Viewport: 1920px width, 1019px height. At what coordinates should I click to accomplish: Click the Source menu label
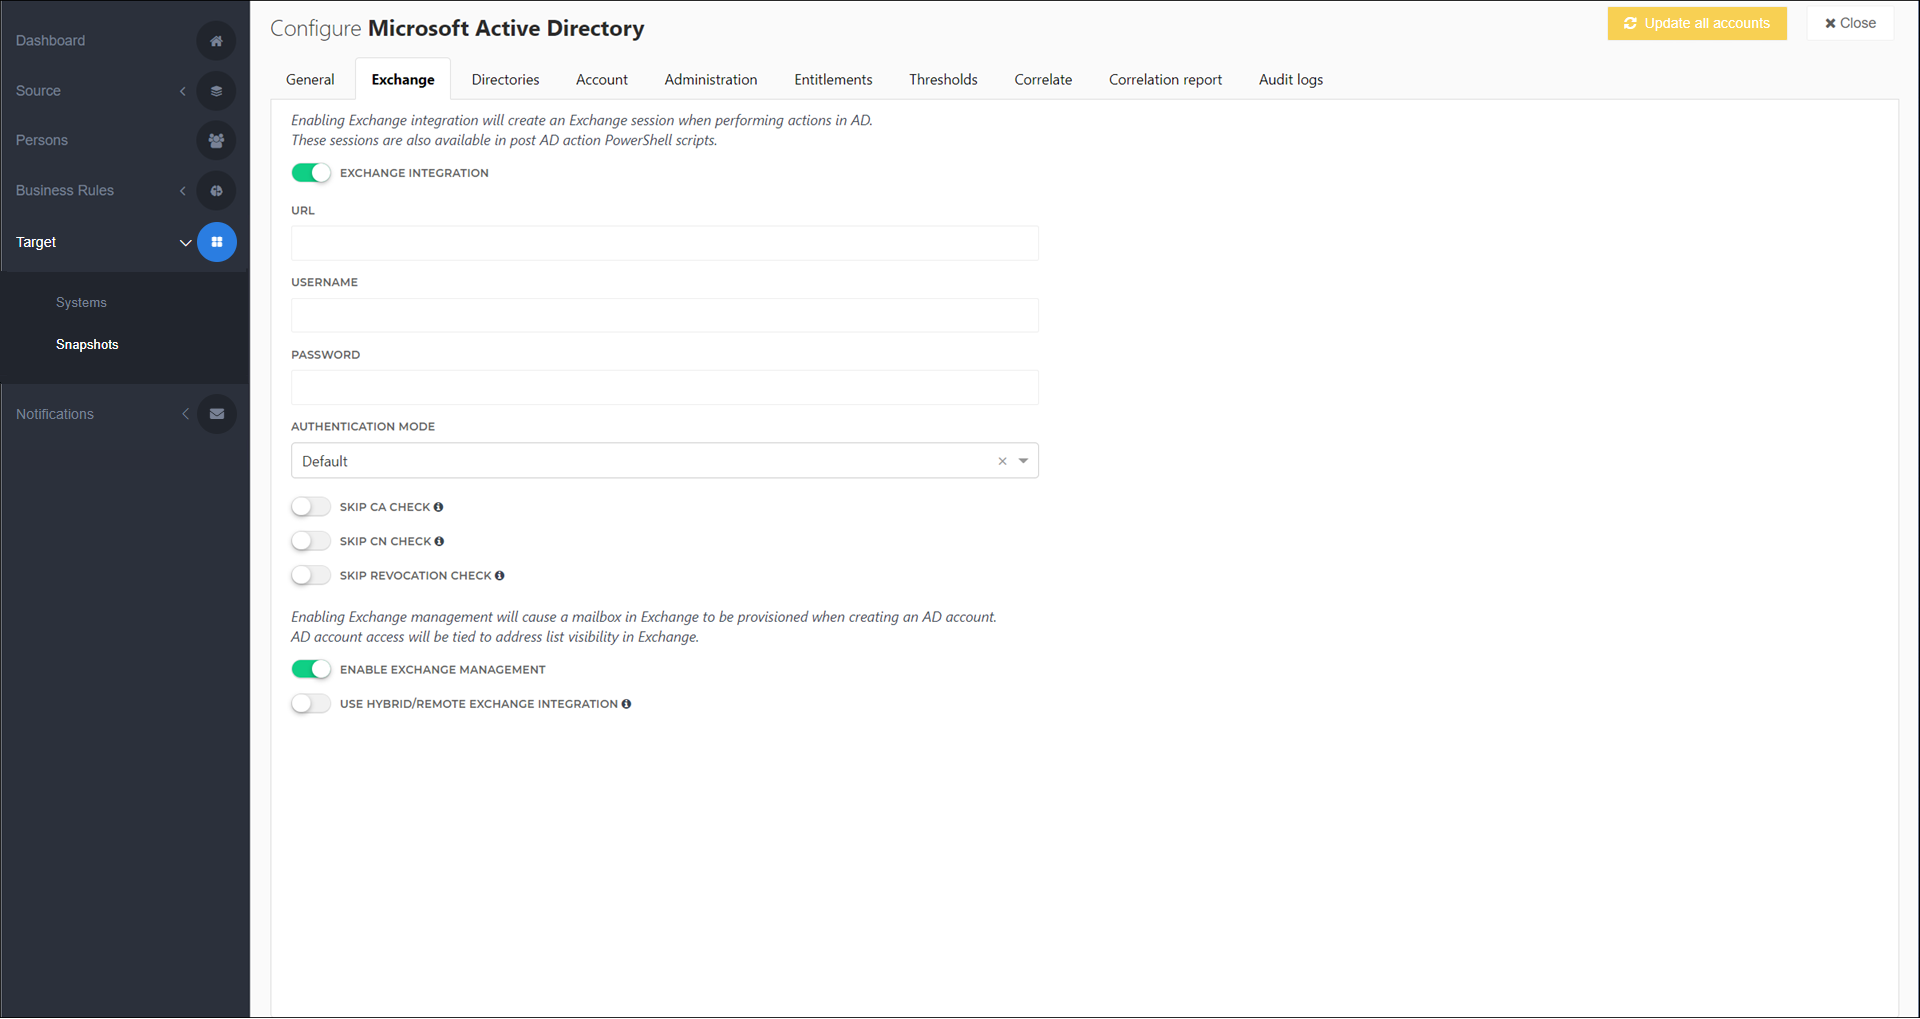[x=38, y=91]
